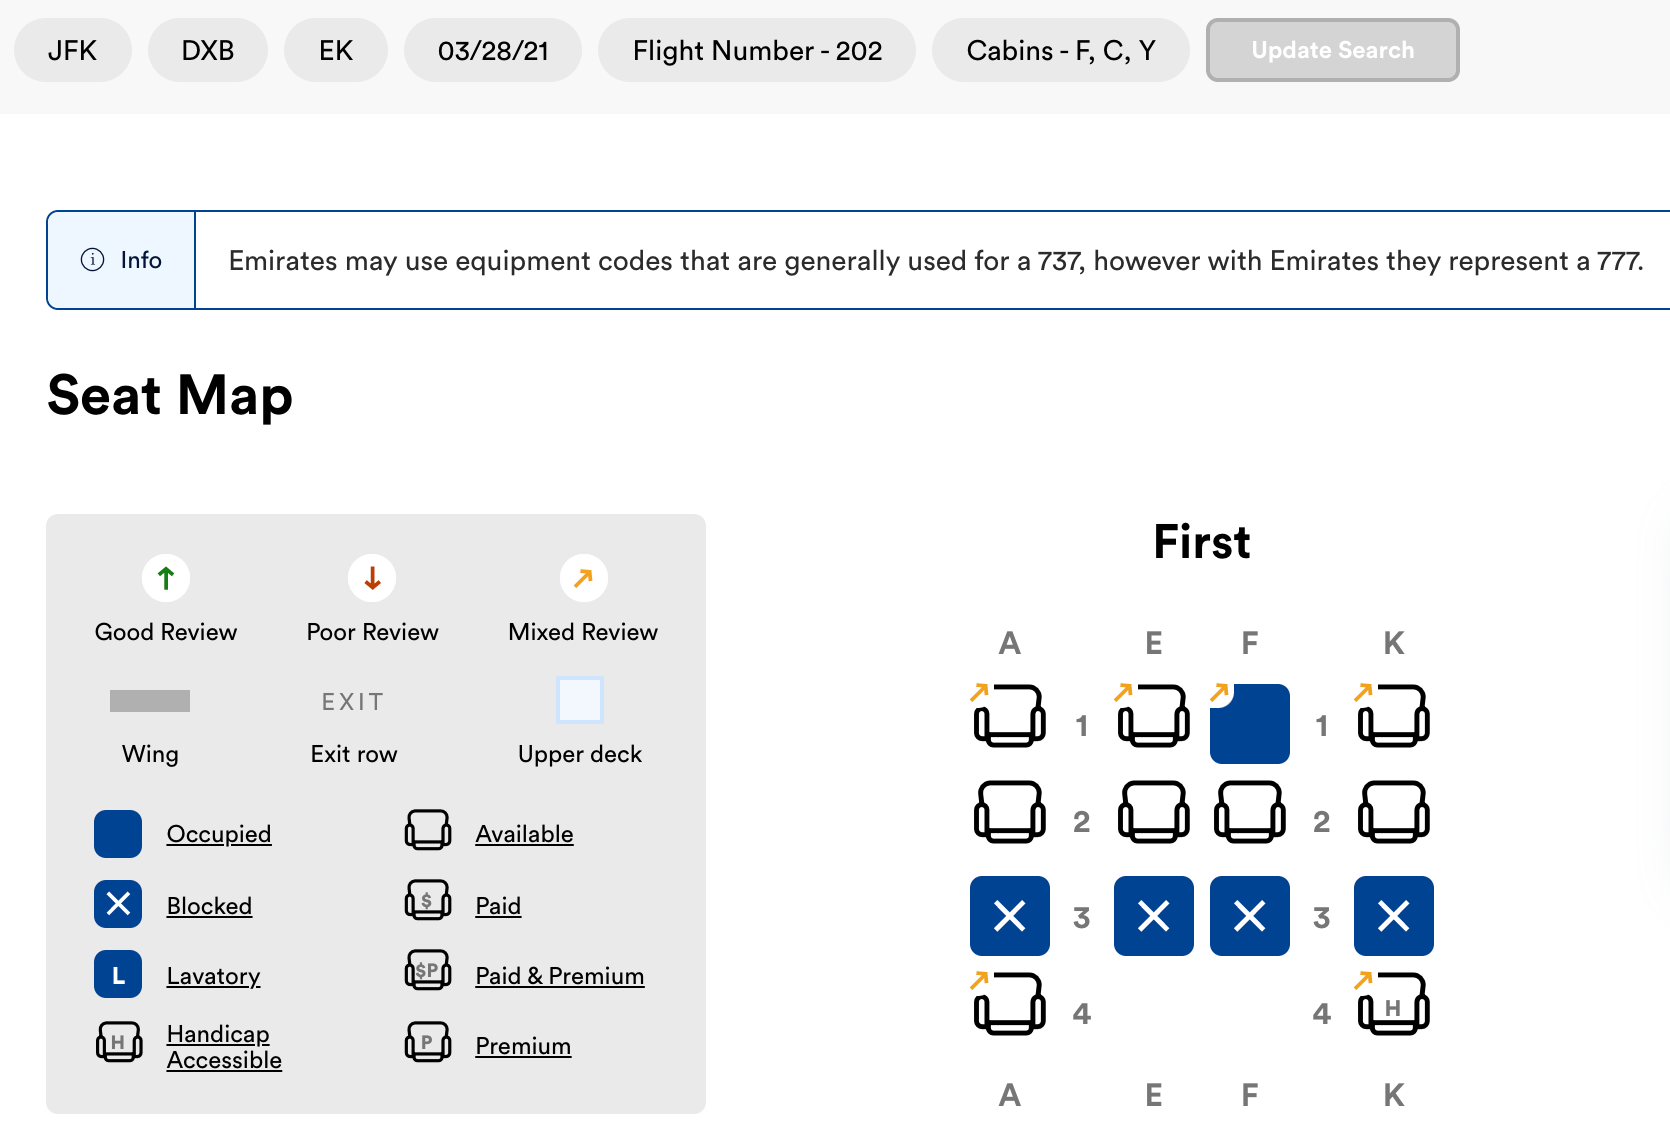Viewport: 1670px width, 1130px height.
Task: Open the DXB destination filter chip
Action: 207,50
